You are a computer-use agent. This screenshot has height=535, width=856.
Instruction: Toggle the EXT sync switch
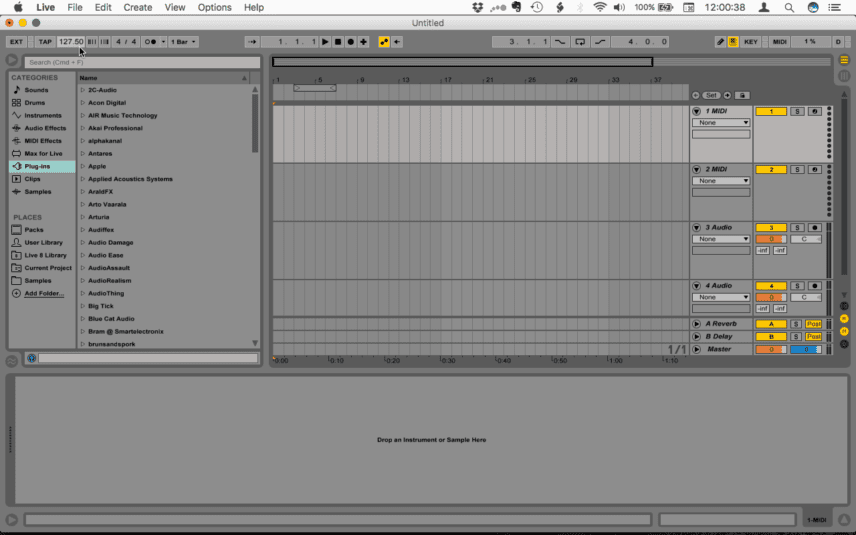tap(16, 41)
